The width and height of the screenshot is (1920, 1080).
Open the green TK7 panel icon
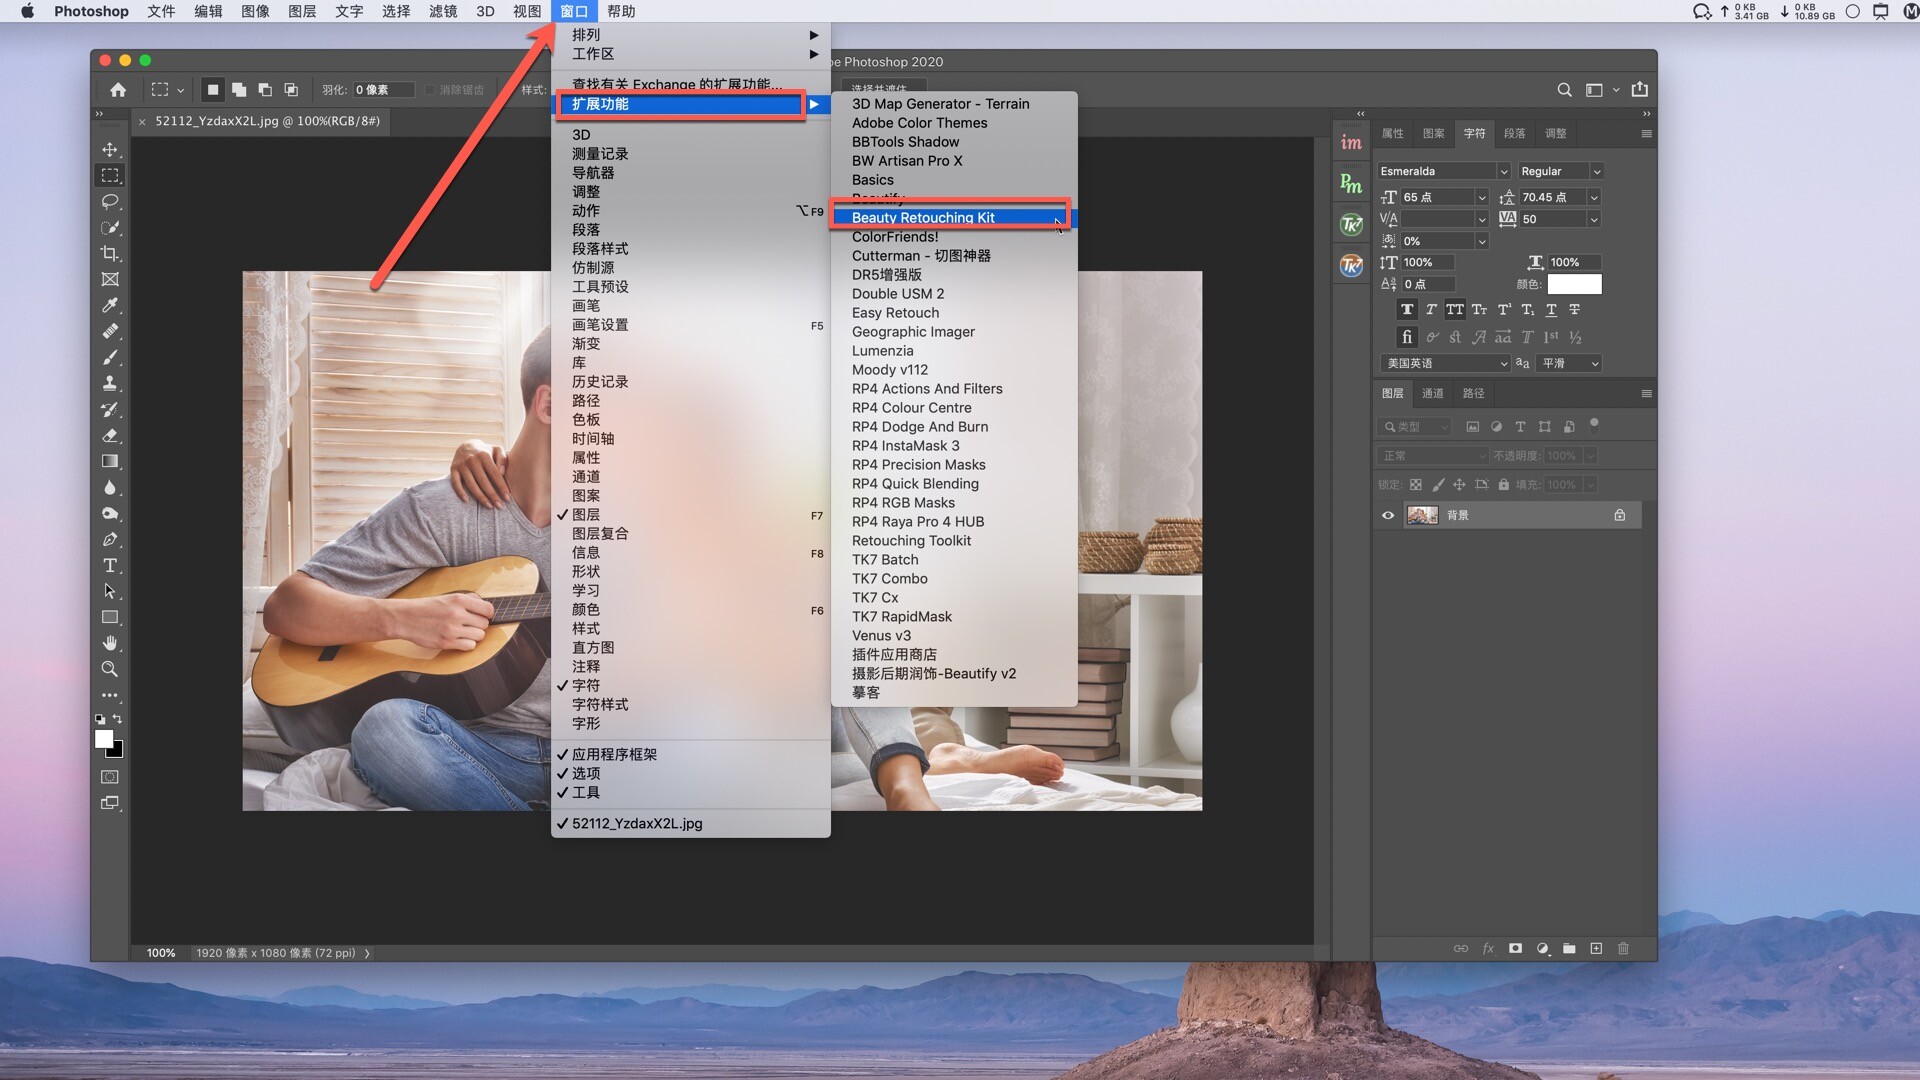1351,224
